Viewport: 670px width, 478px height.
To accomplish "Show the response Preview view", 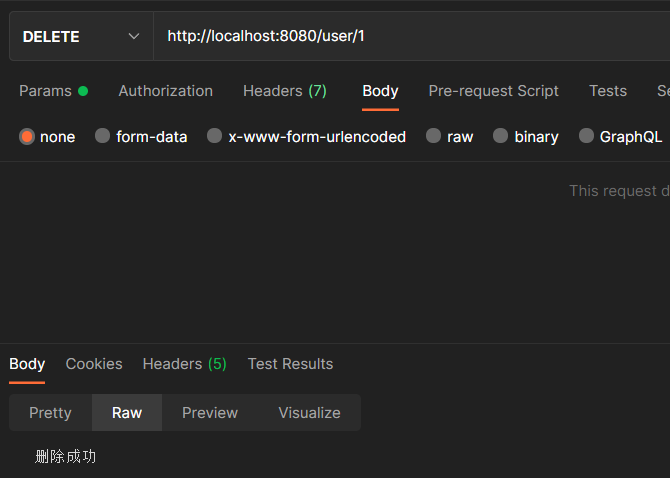I will click(x=210, y=413).
